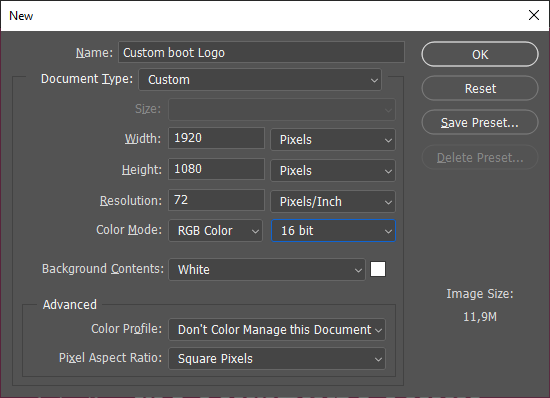The image size is (550, 398).
Task: Open the Pixel Aspect Ratio dropdown
Action: [x=277, y=358]
